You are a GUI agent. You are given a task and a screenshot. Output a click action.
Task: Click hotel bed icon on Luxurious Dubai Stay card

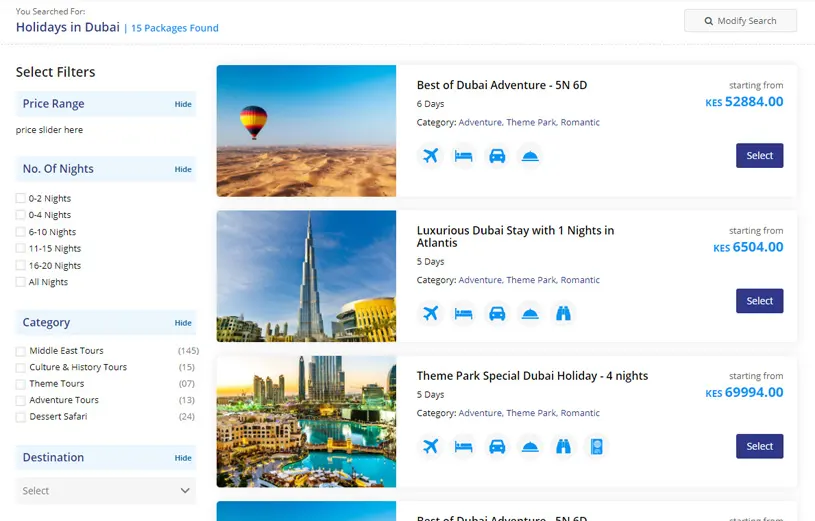click(463, 314)
